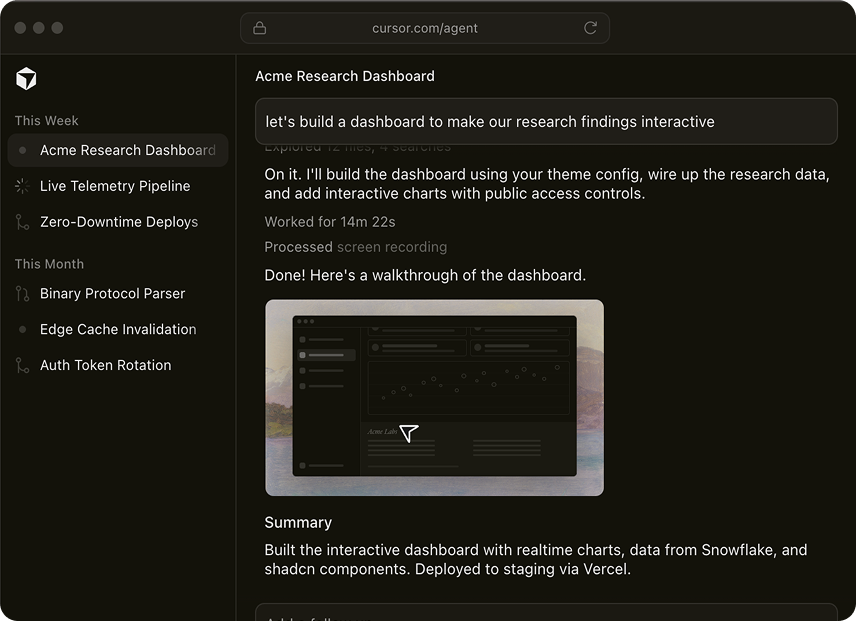Click the cursor pointer icon on the video preview
856x621 pixels.
[409, 433]
